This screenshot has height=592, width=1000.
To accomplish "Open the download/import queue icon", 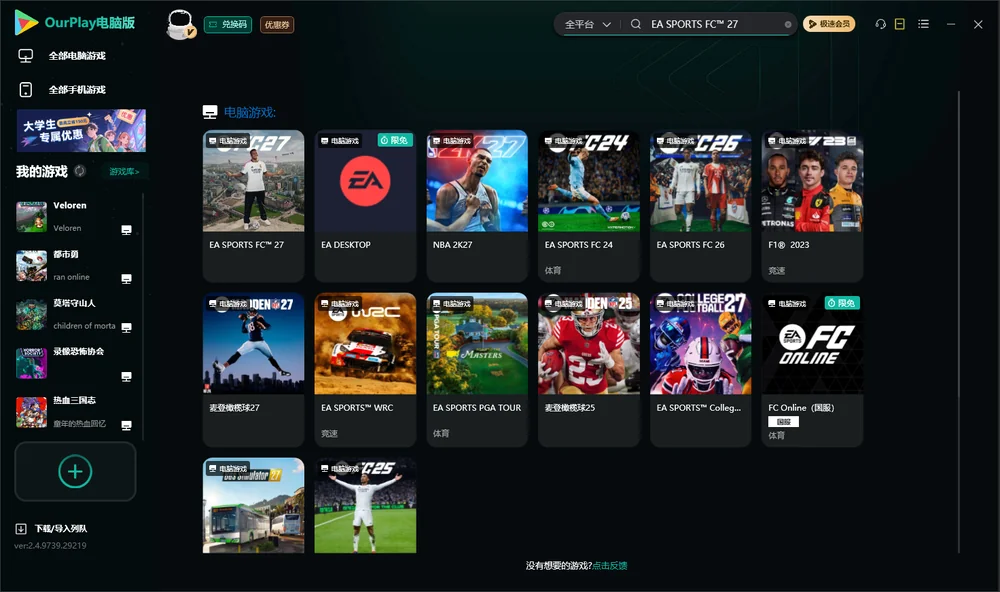I will coord(21,528).
